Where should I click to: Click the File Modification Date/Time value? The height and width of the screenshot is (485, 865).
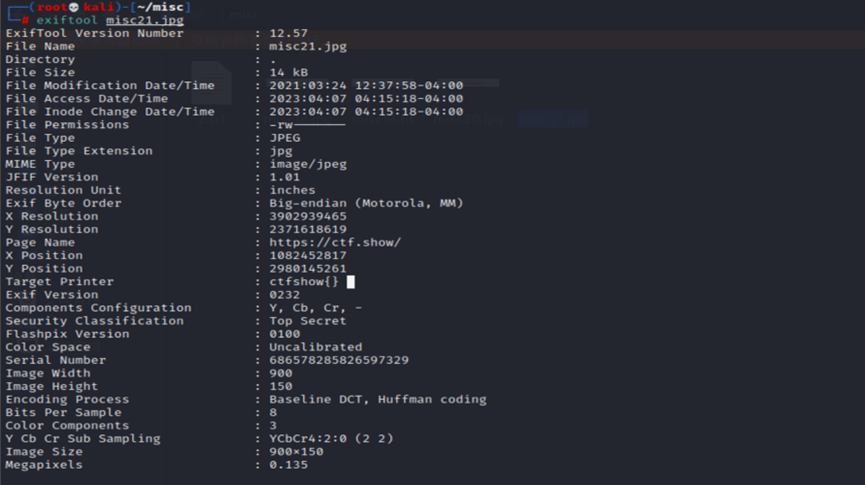[366, 85]
